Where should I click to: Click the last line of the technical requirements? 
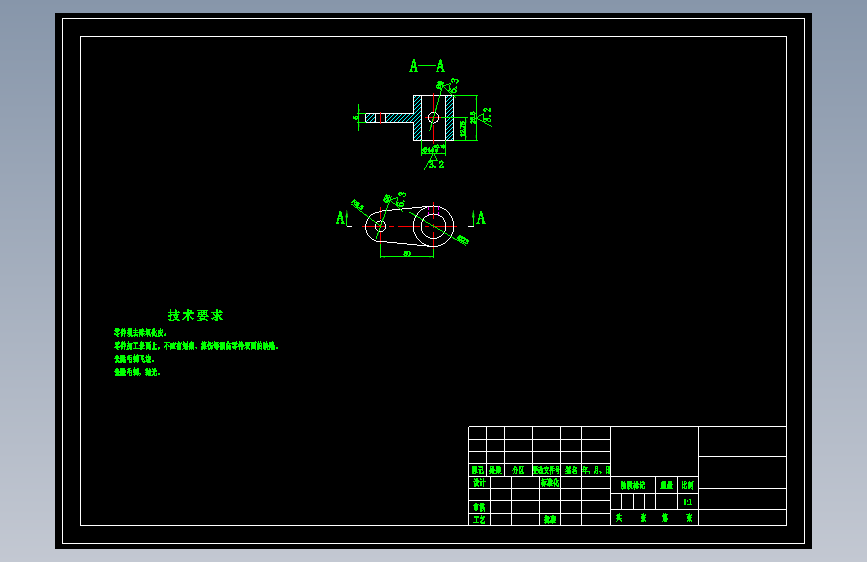[x=137, y=373]
